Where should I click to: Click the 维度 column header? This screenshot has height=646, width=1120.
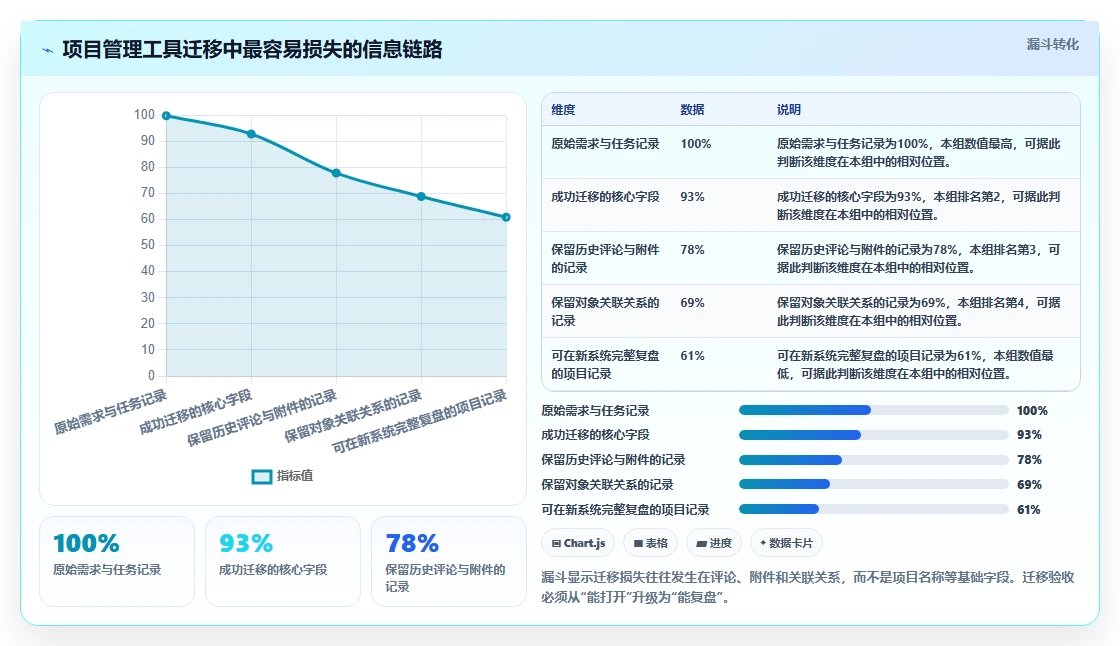coord(563,110)
